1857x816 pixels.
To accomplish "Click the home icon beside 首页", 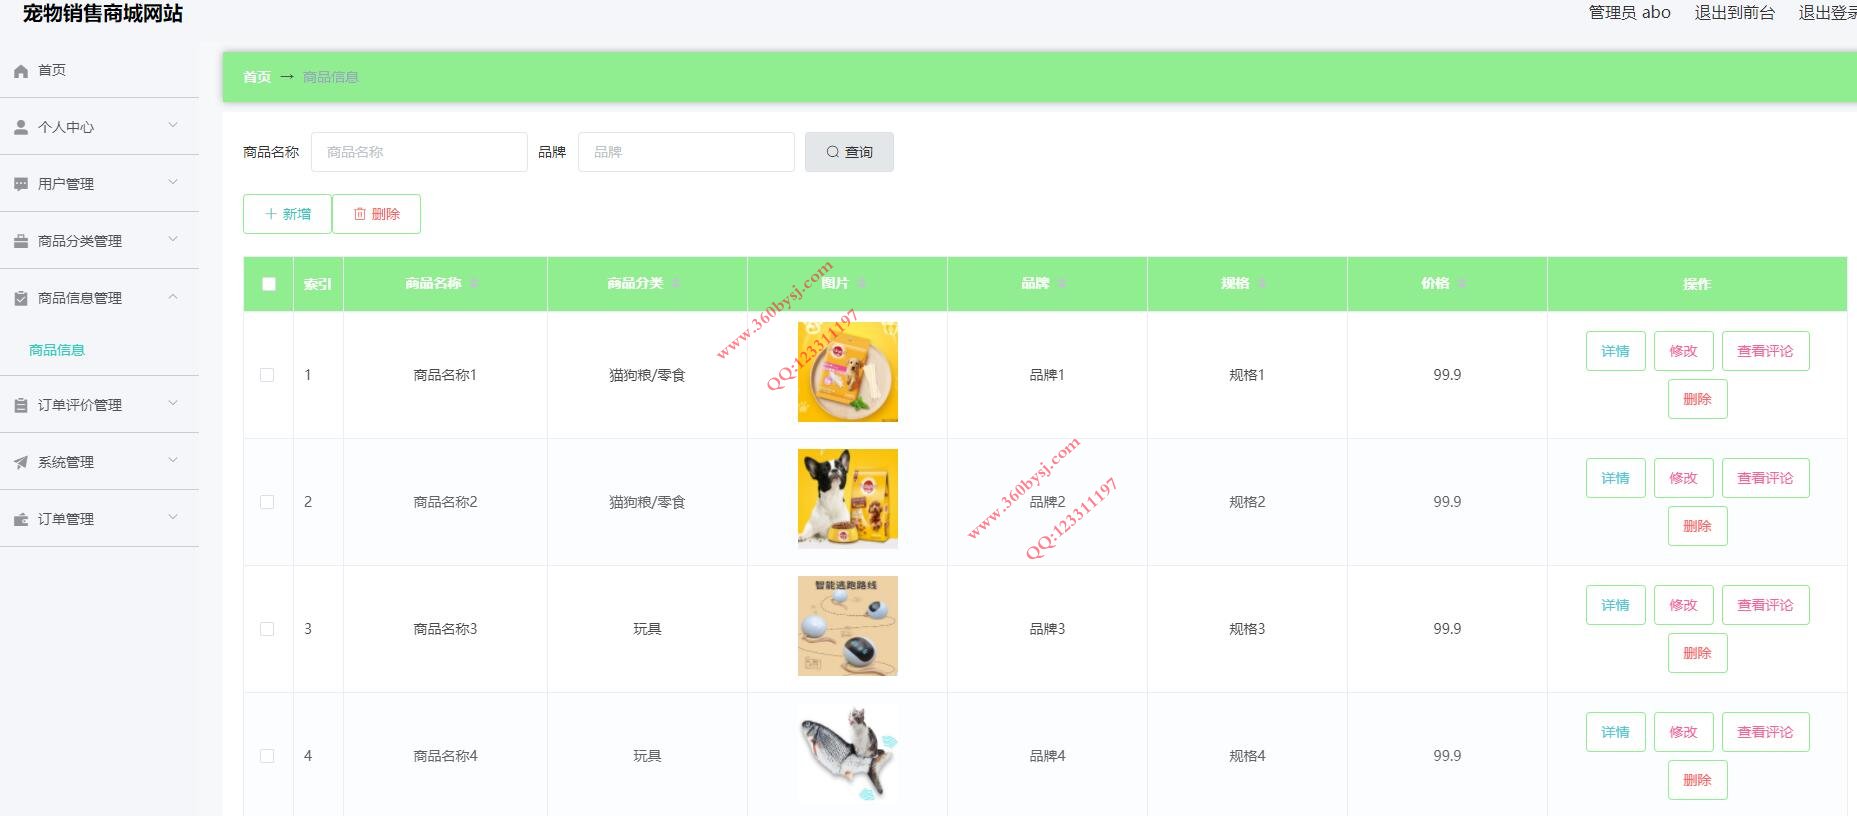I will click(21, 71).
